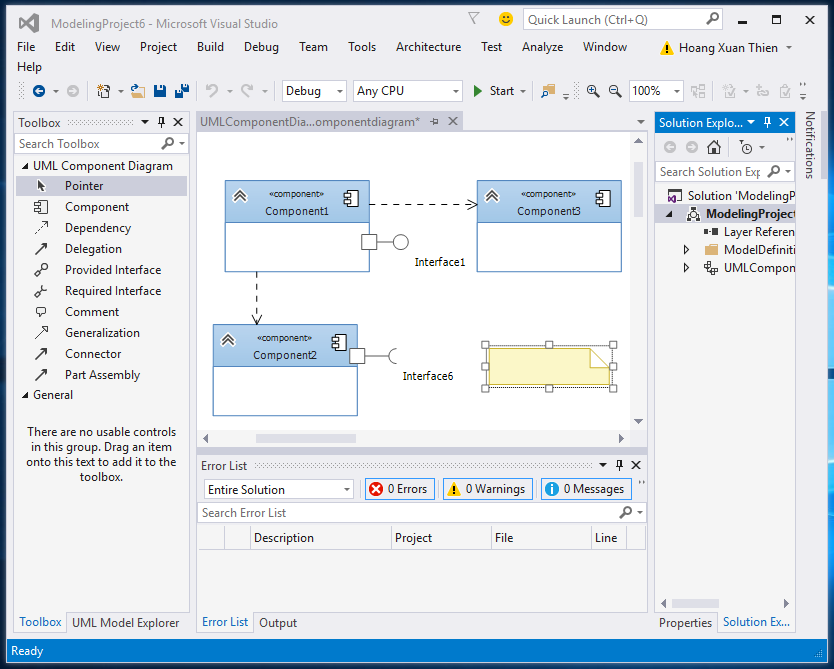The height and width of the screenshot is (669, 834).
Task: Click the Save All toolbar icon
Action: (182, 90)
